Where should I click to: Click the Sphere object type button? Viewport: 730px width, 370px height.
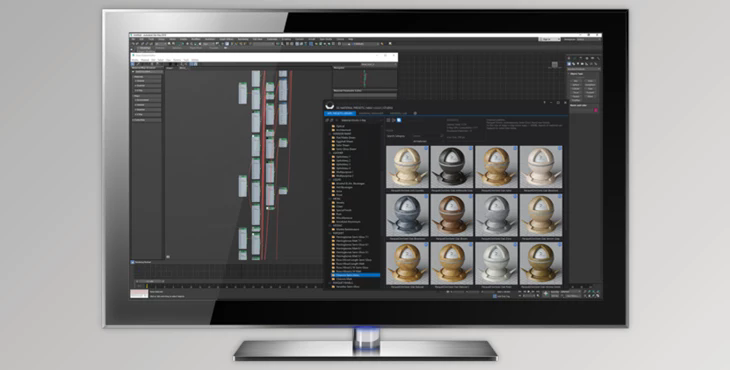tap(576, 85)
